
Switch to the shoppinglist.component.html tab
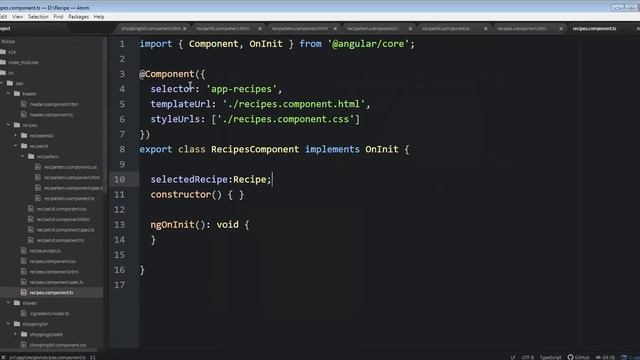click(151, 29)
